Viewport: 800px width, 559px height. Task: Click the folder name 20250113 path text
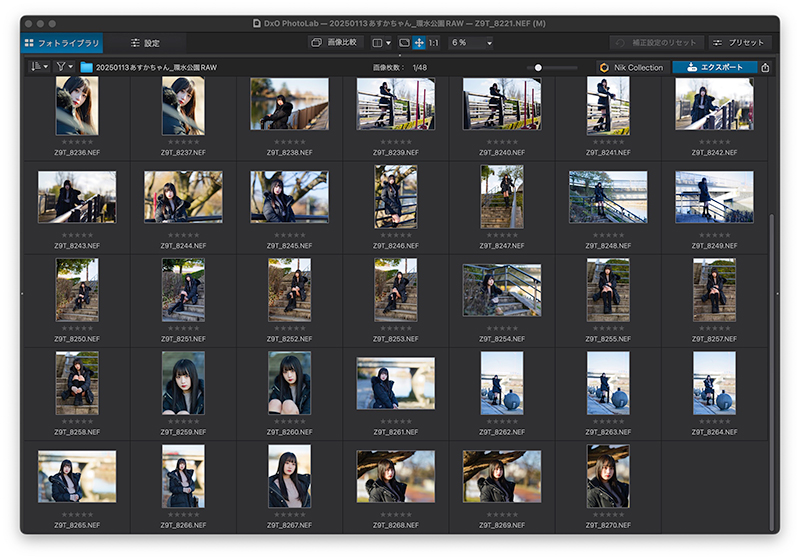[156, 67]
